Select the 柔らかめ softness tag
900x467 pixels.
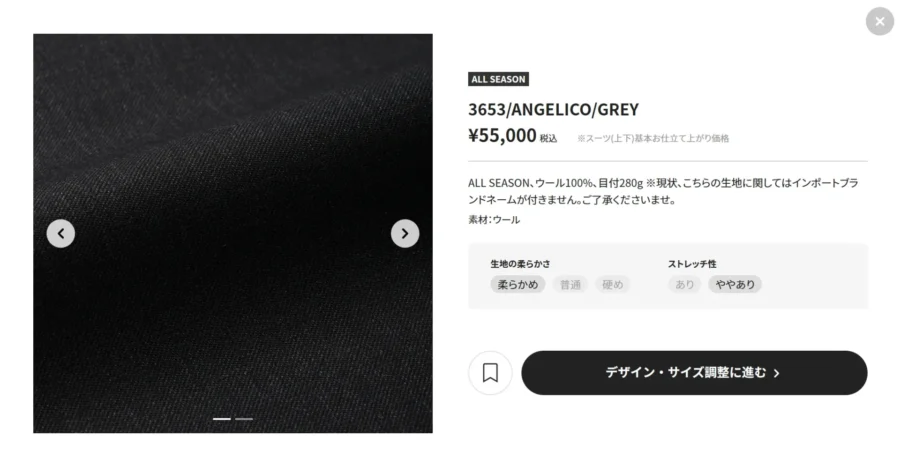(x=518, y=285)
